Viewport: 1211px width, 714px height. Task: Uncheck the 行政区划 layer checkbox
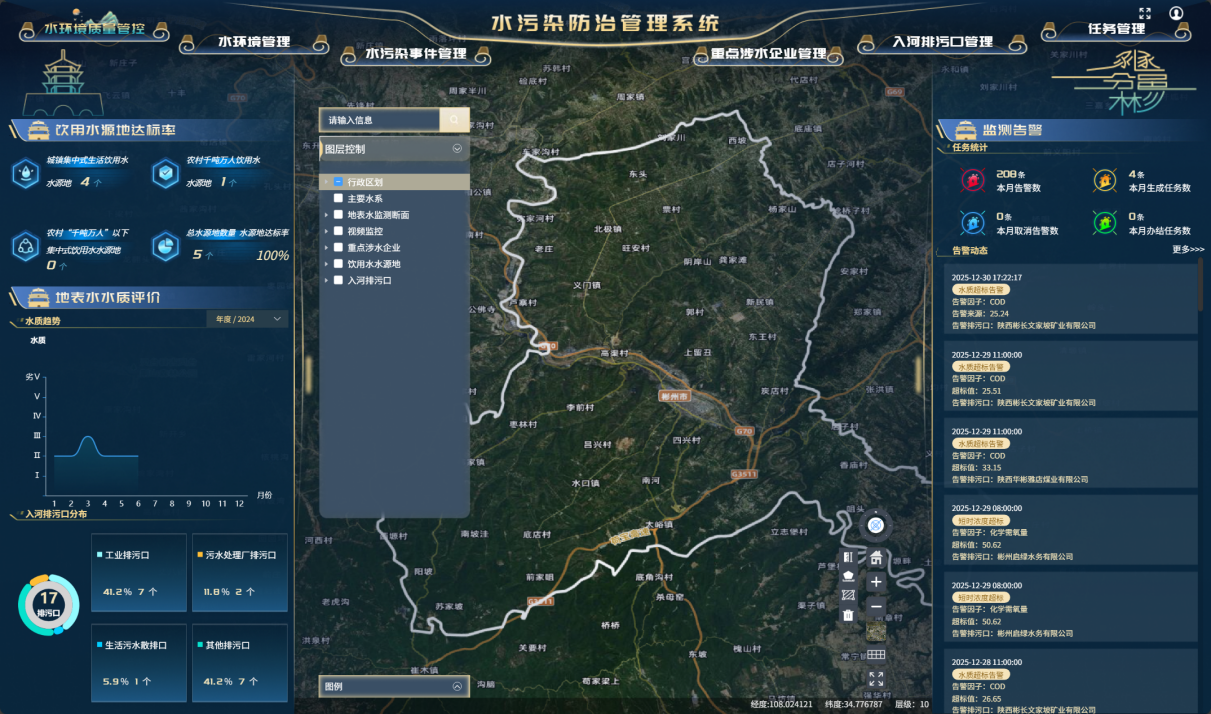coord(337,181)
